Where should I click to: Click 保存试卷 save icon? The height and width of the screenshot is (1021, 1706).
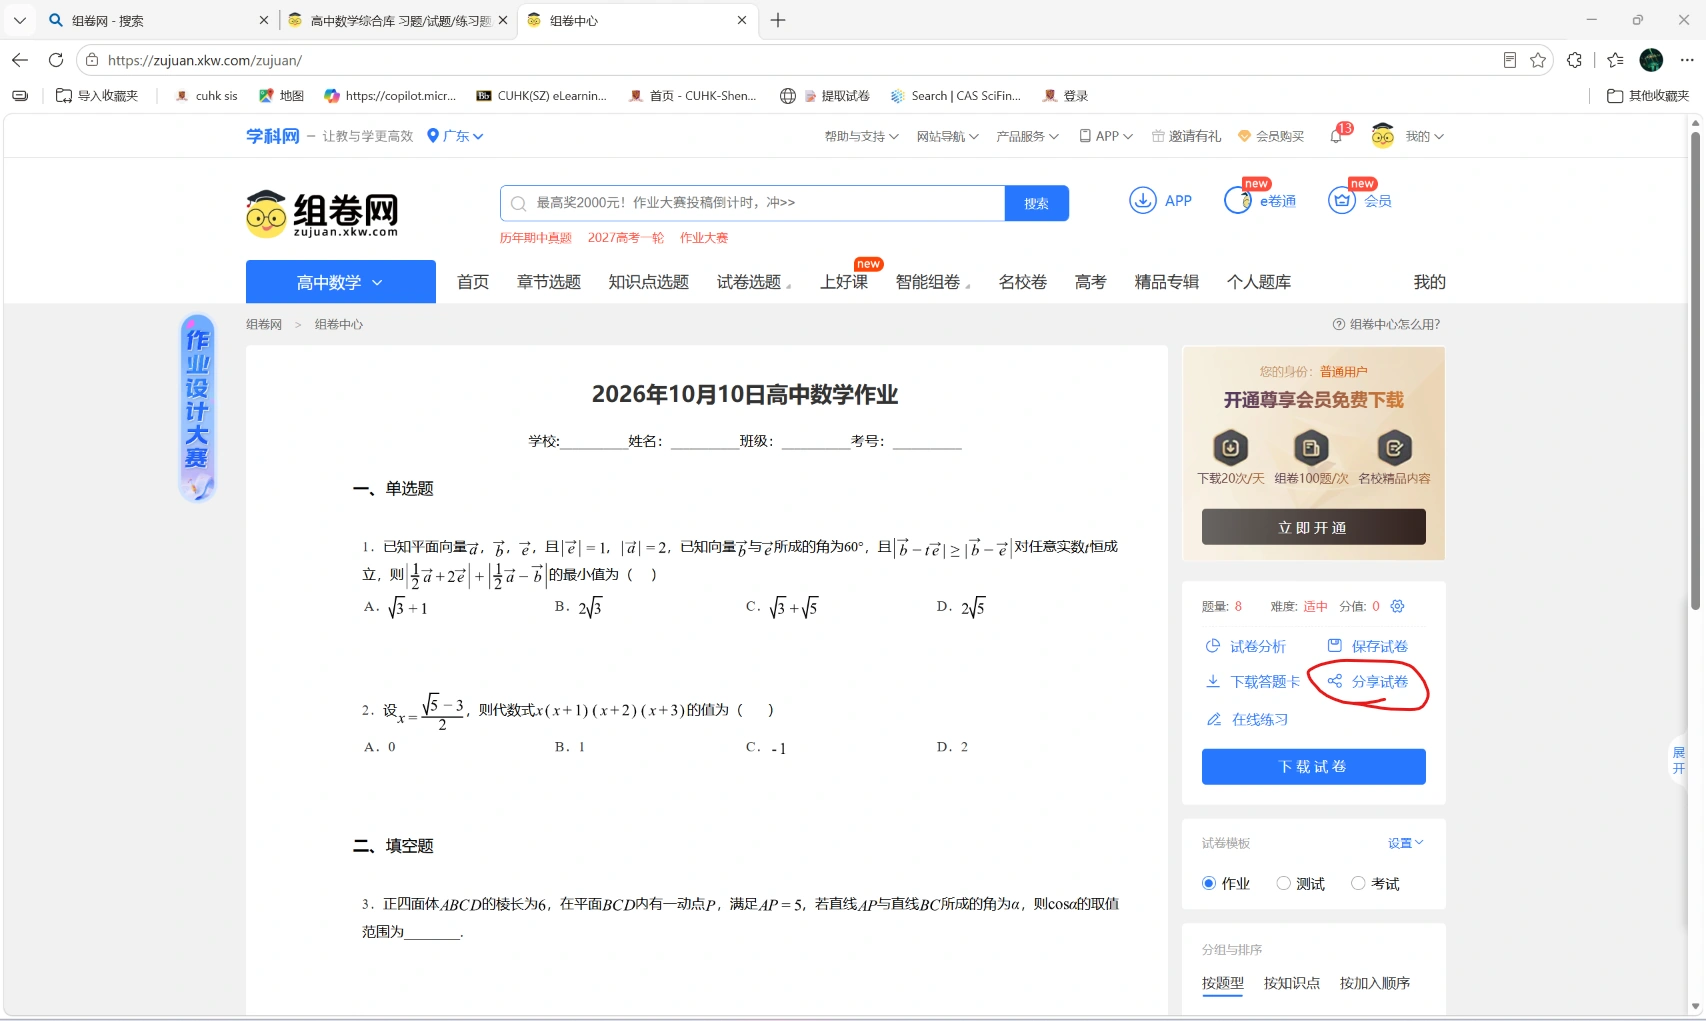[x=1334, y=646]
